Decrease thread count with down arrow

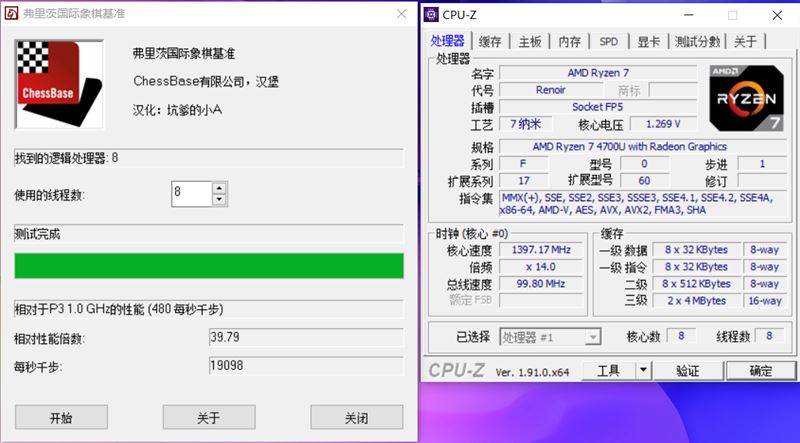[x=219, y=200]
